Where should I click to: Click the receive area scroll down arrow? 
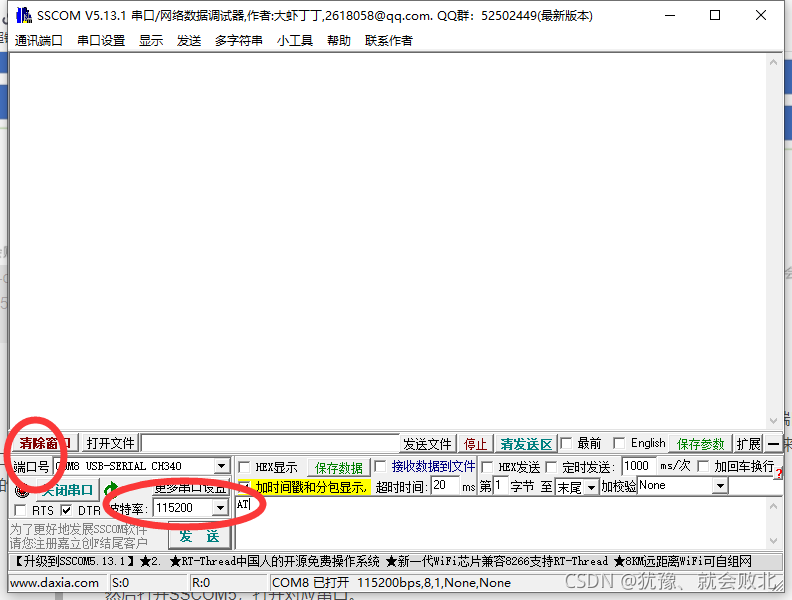[773, 421]
